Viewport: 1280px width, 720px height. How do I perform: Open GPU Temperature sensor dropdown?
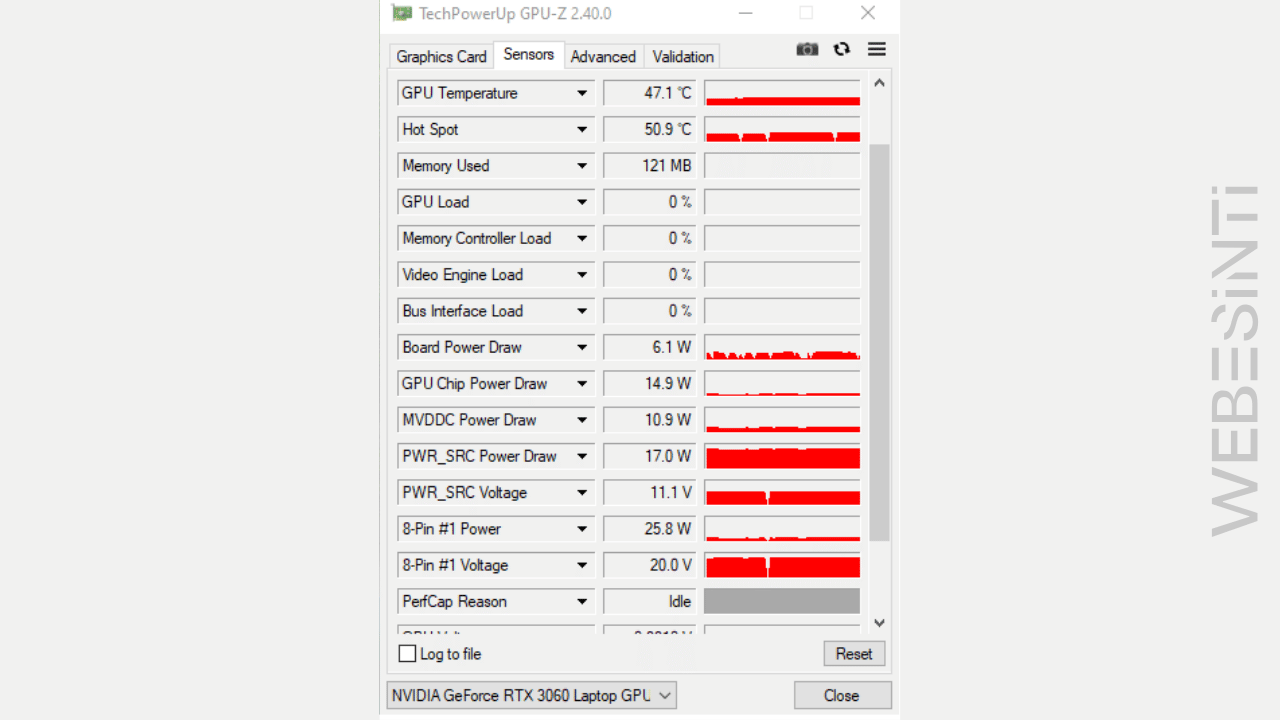click(x=581, y=93)
